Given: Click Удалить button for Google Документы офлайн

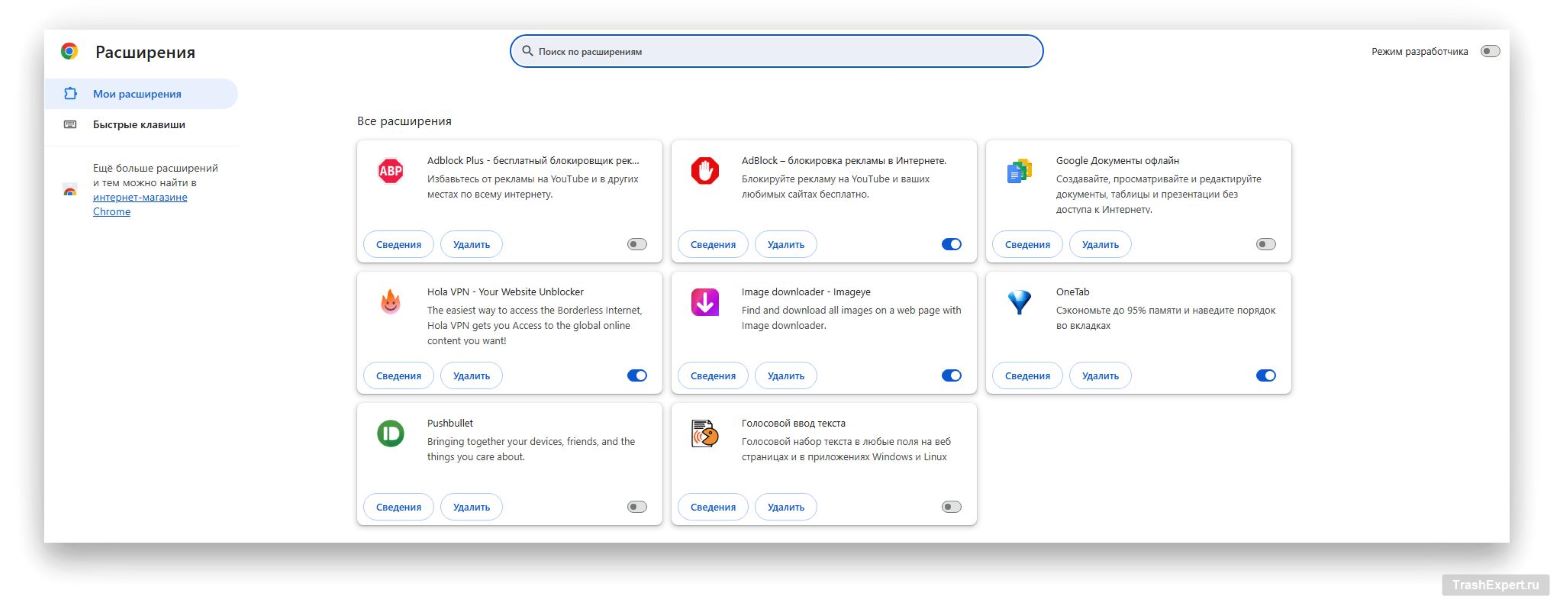Looking at the screenshot, I should tap(1100, 244).
